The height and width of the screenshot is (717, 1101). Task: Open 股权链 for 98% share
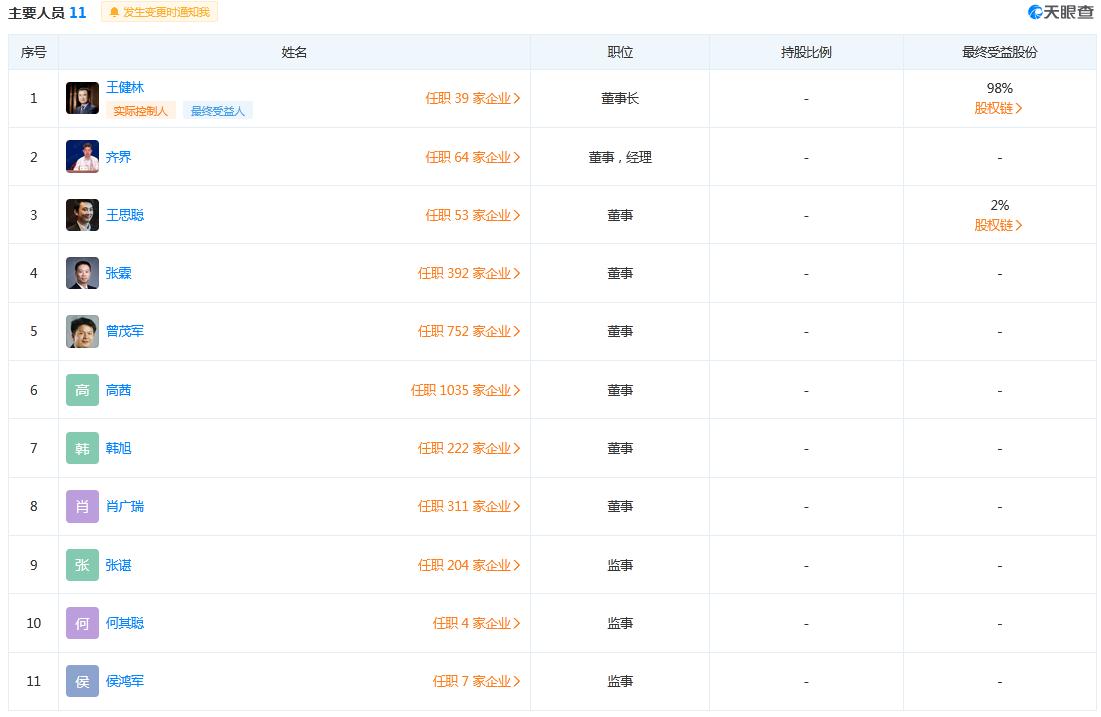998,108
